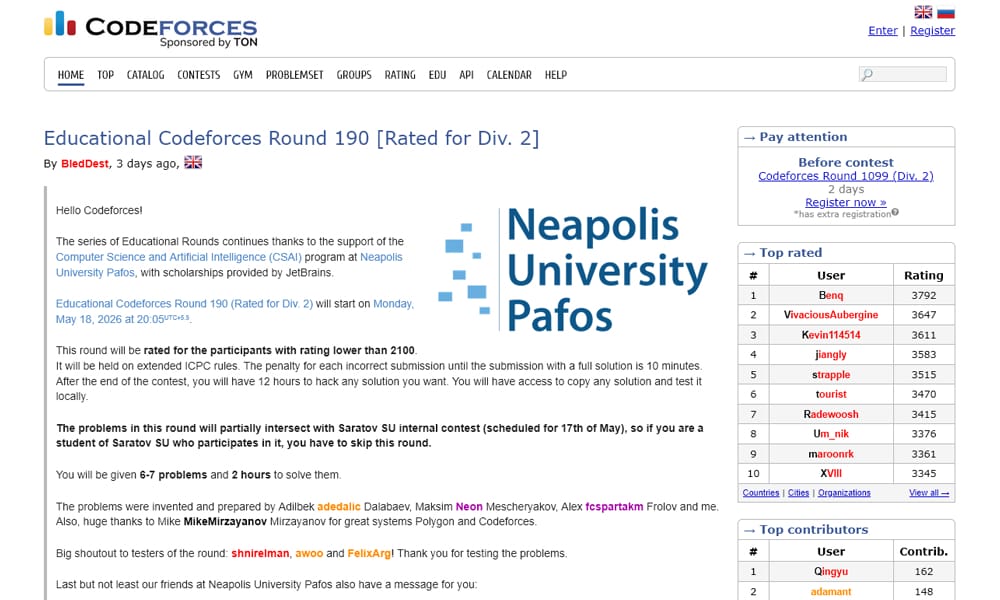Open XVIII's profile in Top rated

(831, 473)
